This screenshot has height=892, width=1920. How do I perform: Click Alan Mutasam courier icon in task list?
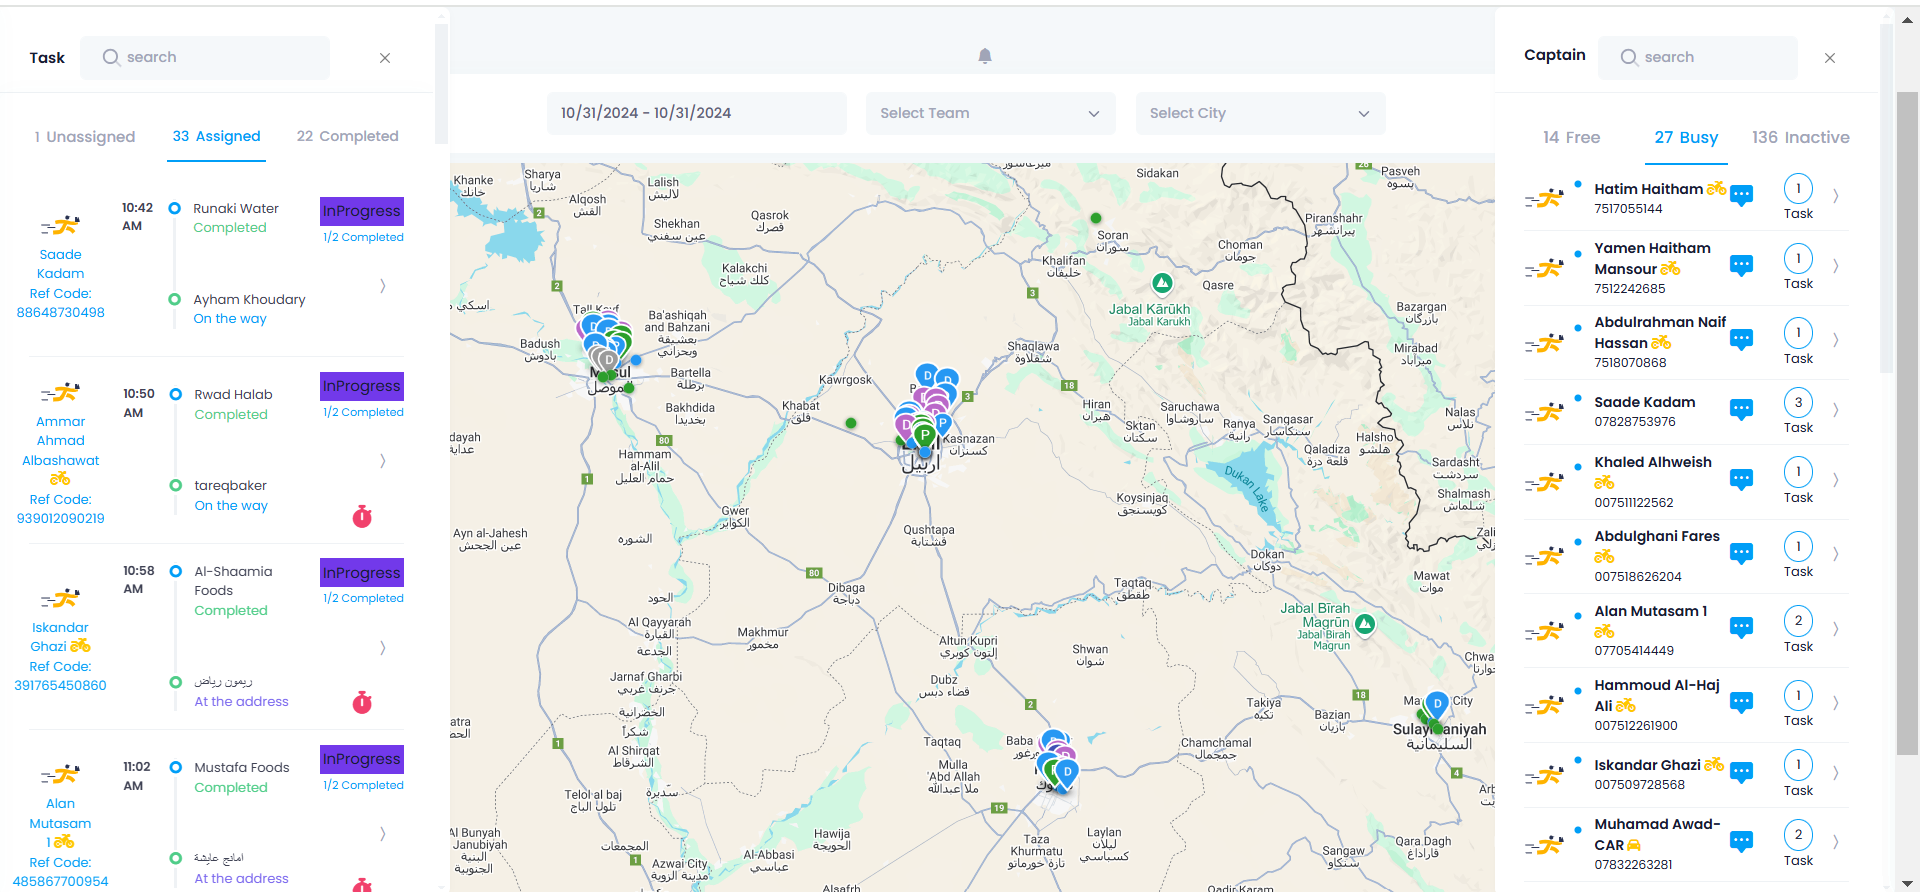[60, 774]
